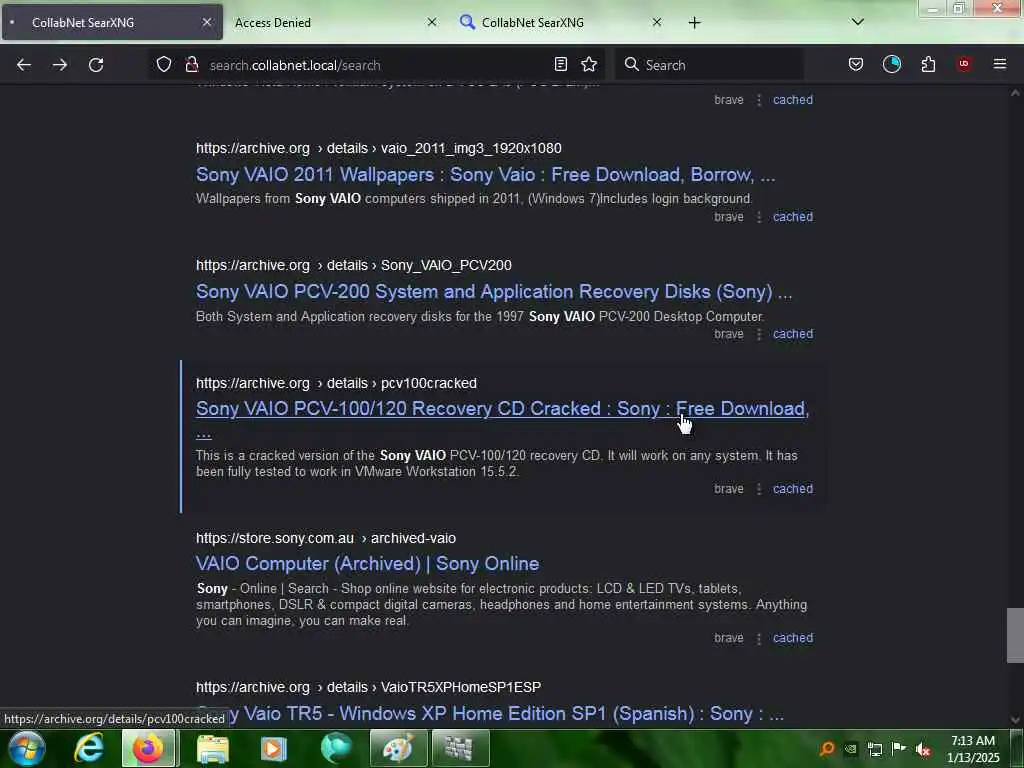
Task: Click the network tray icon
Action: pos(874,749)
